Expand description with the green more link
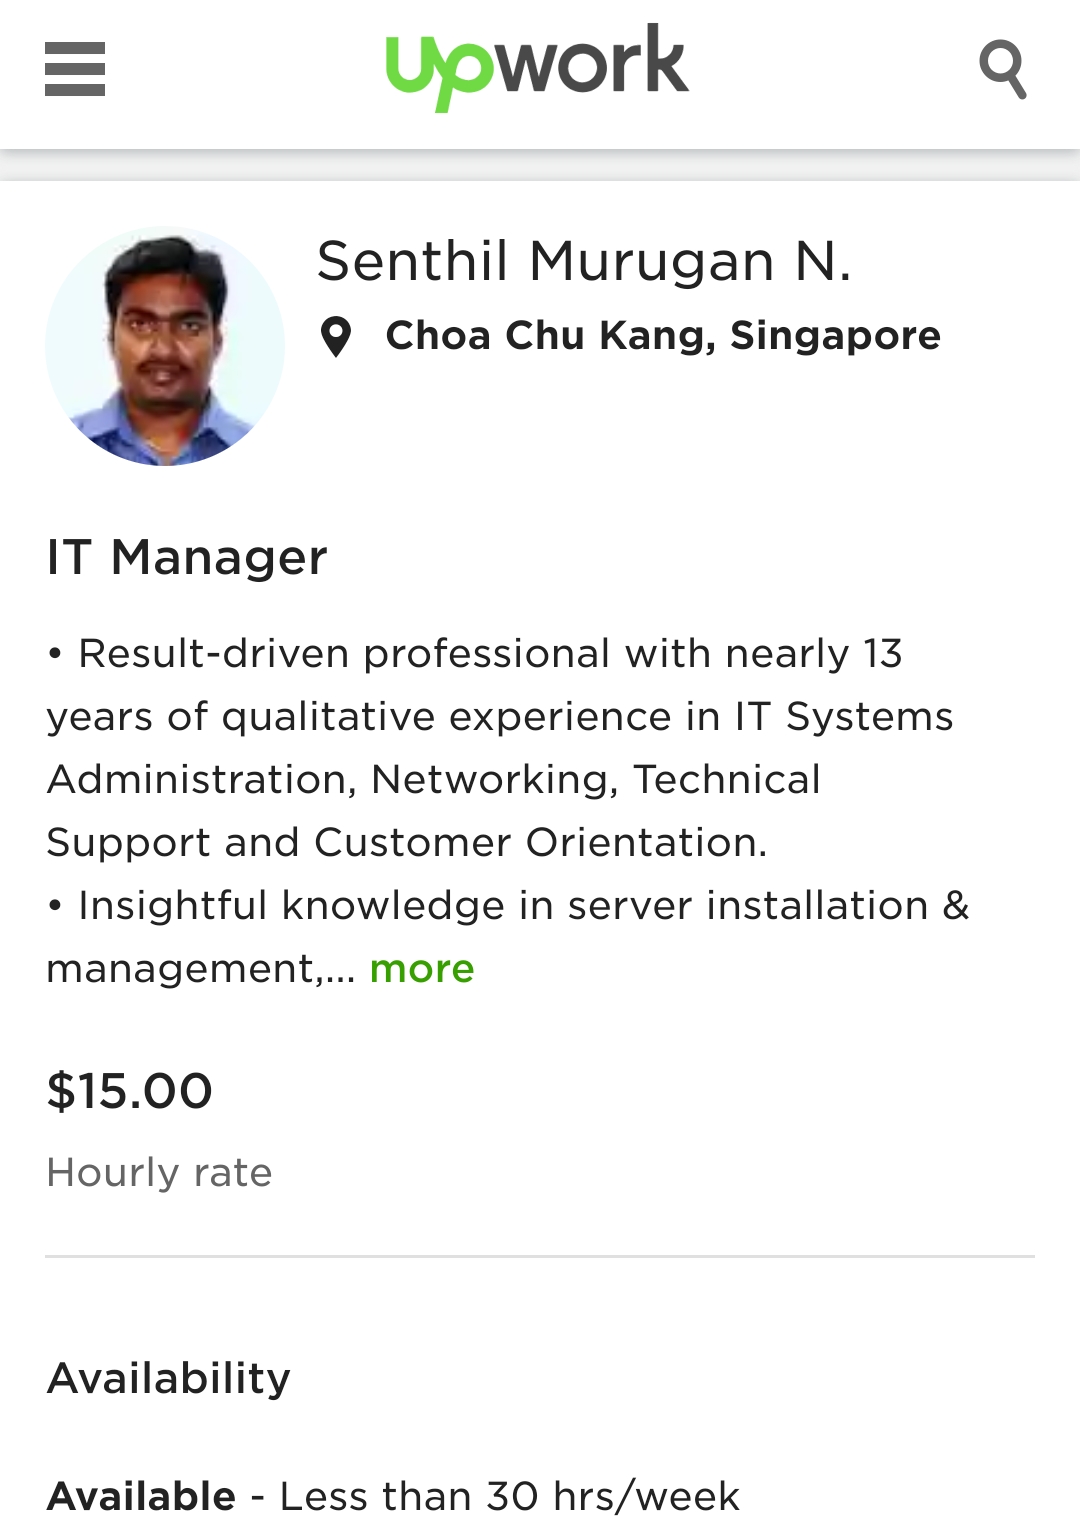Screen dimensions: 1080x1520 point(422,969)
